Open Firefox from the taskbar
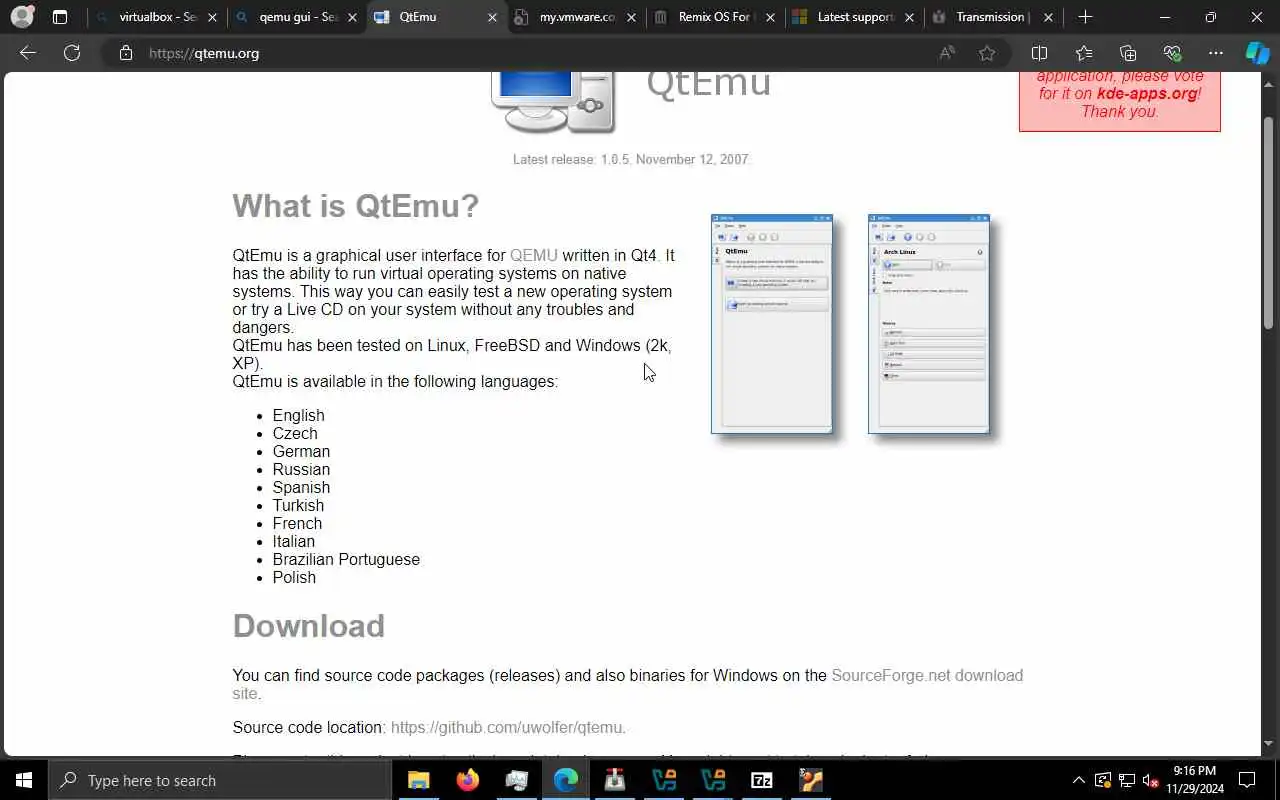Image resolution: width=1280 pixels, height=800 pixels. pos(467,780)
